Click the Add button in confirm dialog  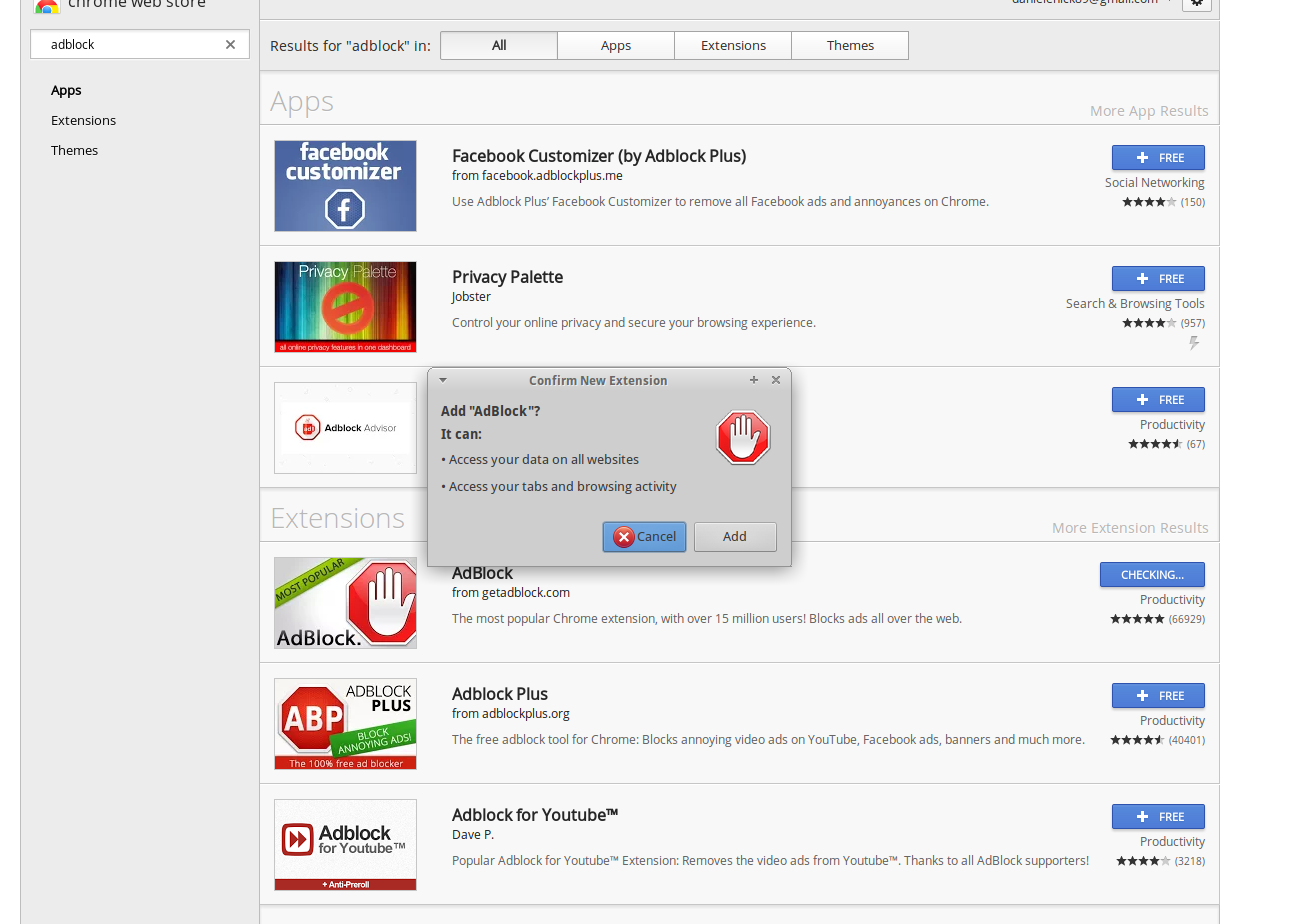(735, 537)
